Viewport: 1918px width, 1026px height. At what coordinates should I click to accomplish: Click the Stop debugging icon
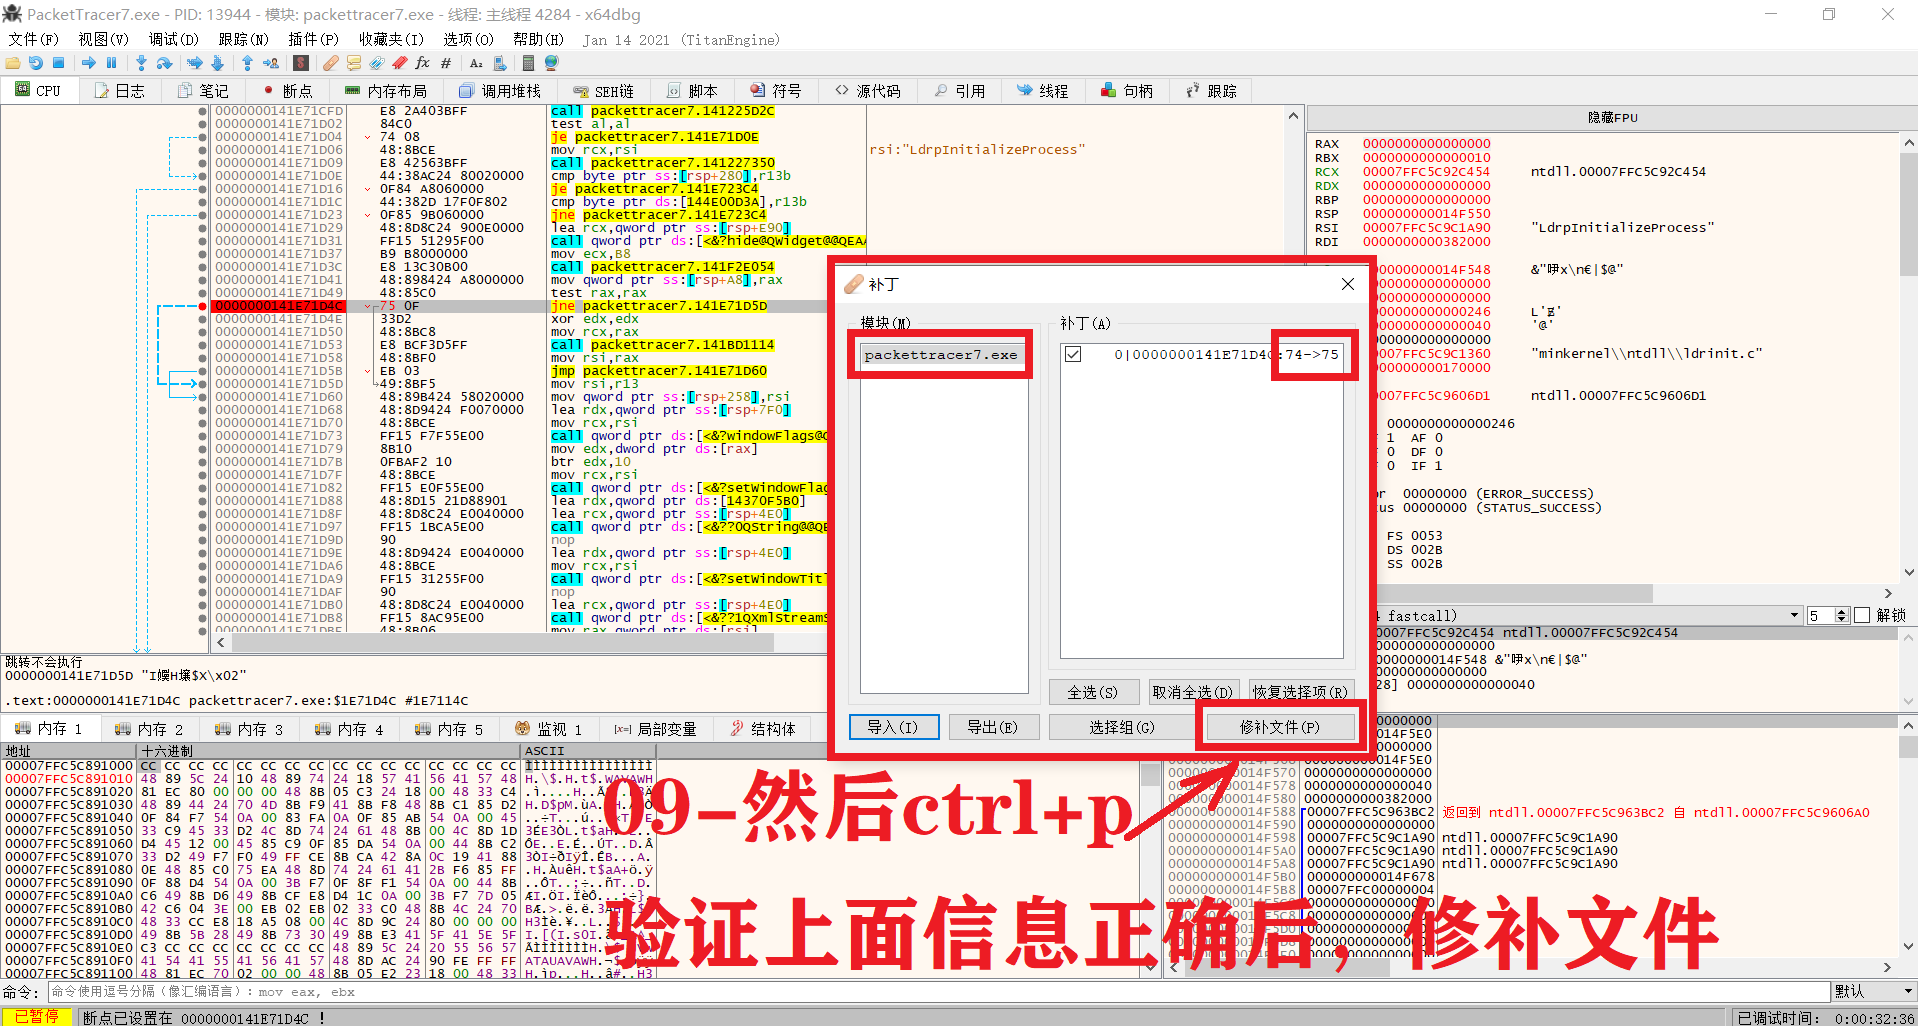[59, 63]
